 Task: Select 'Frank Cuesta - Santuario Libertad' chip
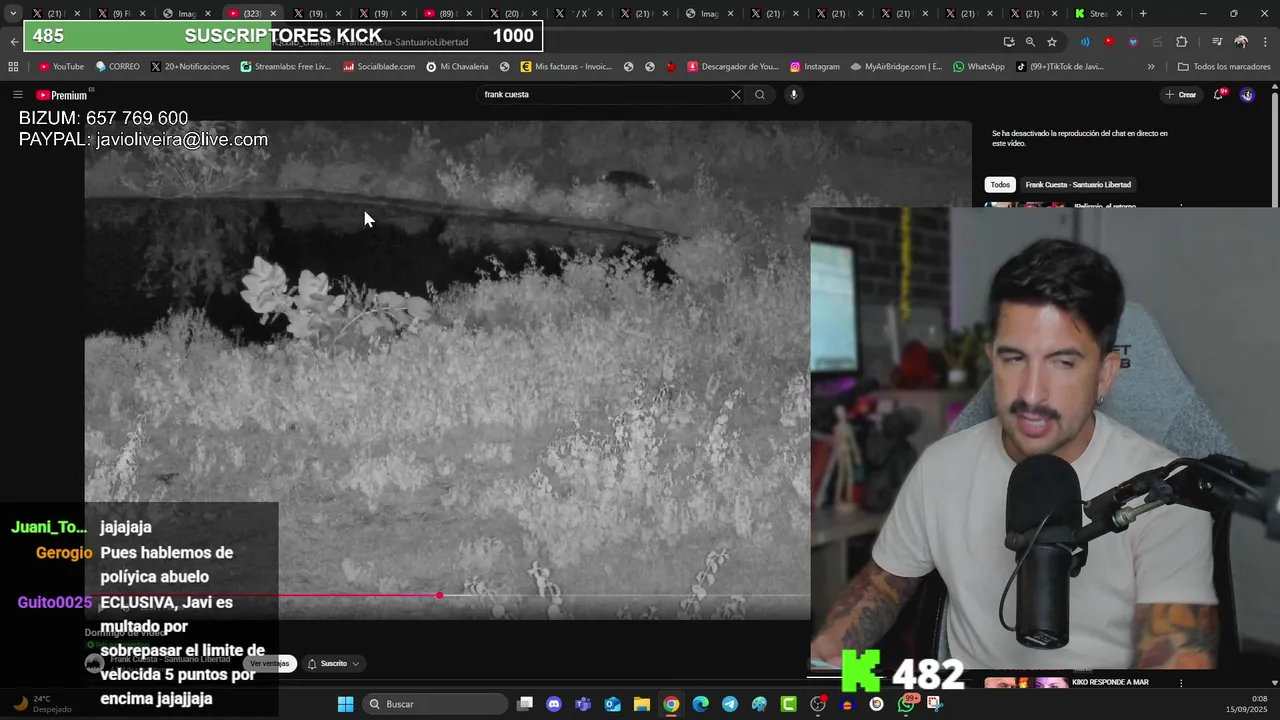(x=1078, y=185)
